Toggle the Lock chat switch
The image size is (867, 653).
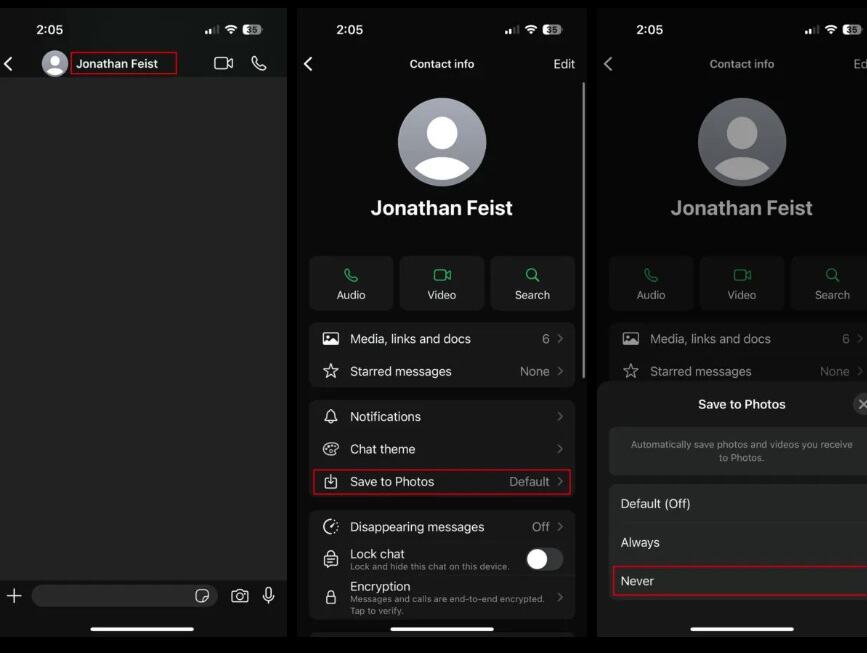pyautogui.click(x=544, y=559)
